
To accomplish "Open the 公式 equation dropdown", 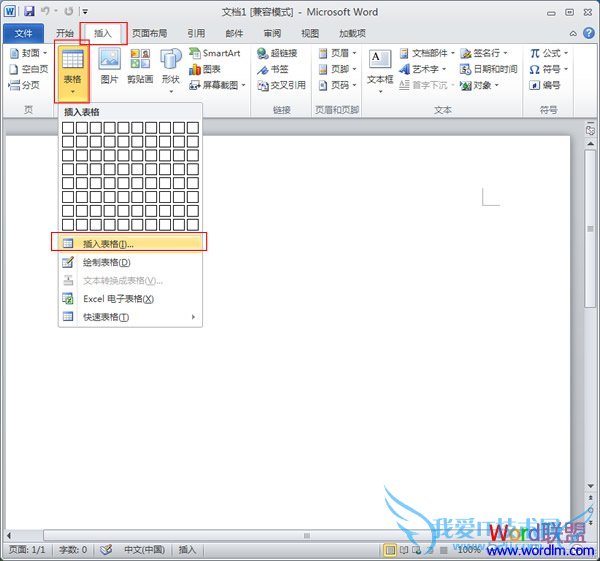I will [x=549, y=53].
